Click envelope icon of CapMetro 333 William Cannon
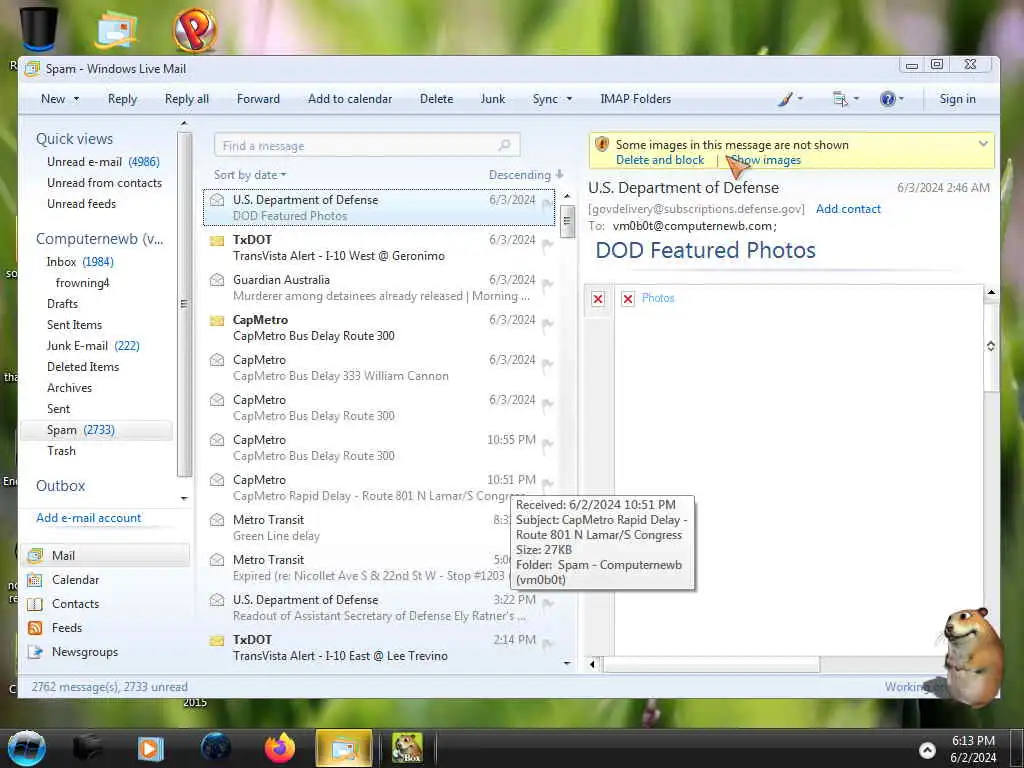The image size is (1024, 768). pos(217,360)
